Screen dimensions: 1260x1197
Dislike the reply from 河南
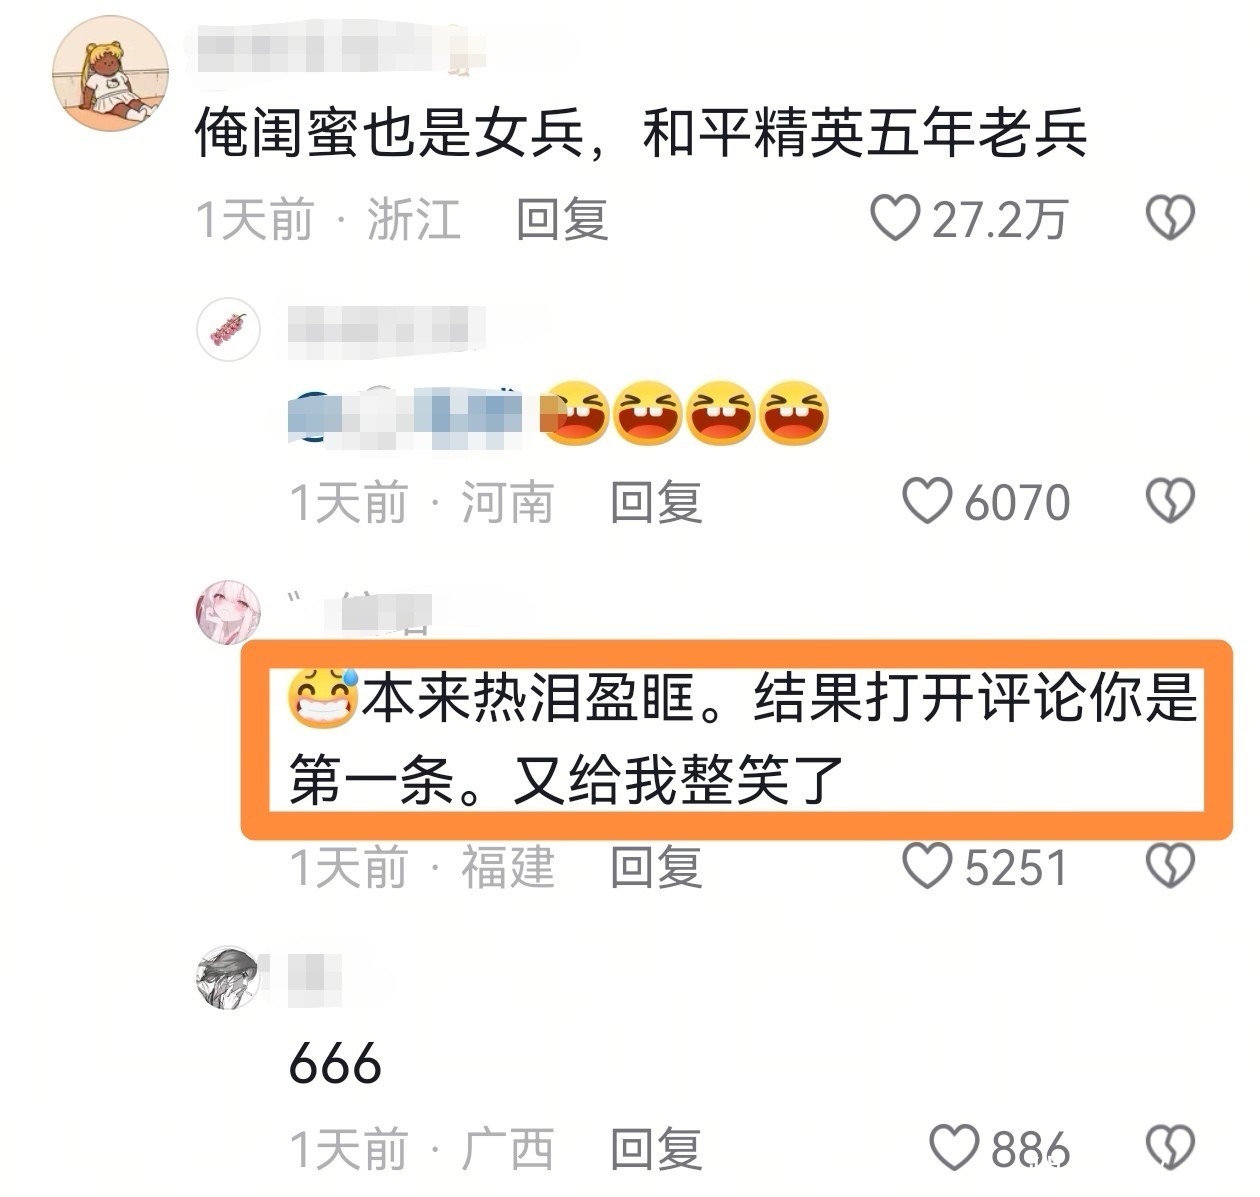[1170, 501]
